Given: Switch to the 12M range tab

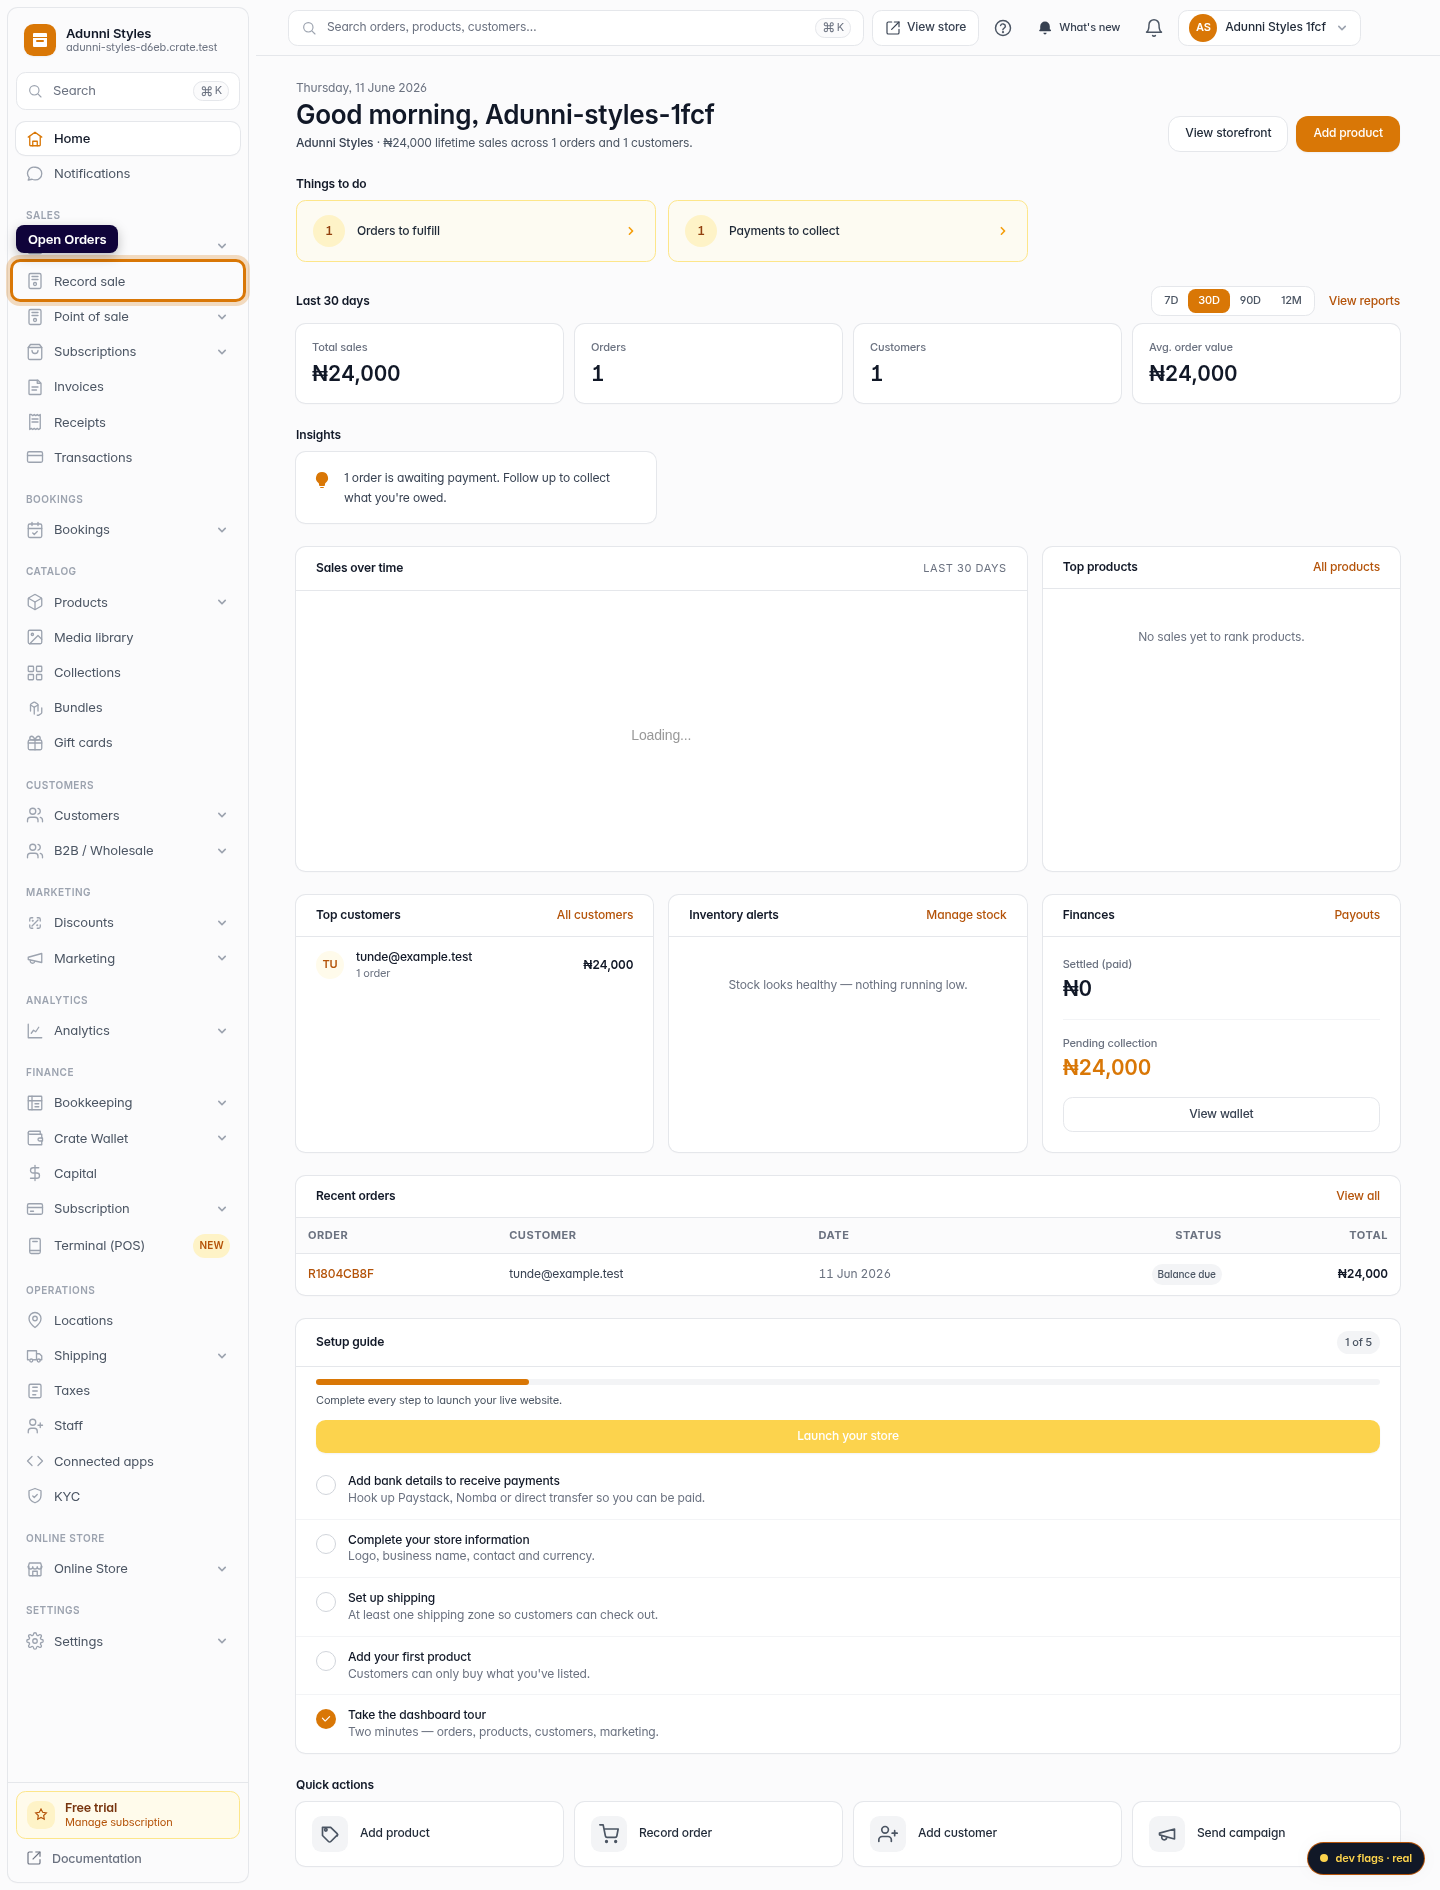Looking at the screenshot, I should (1291, 300).
